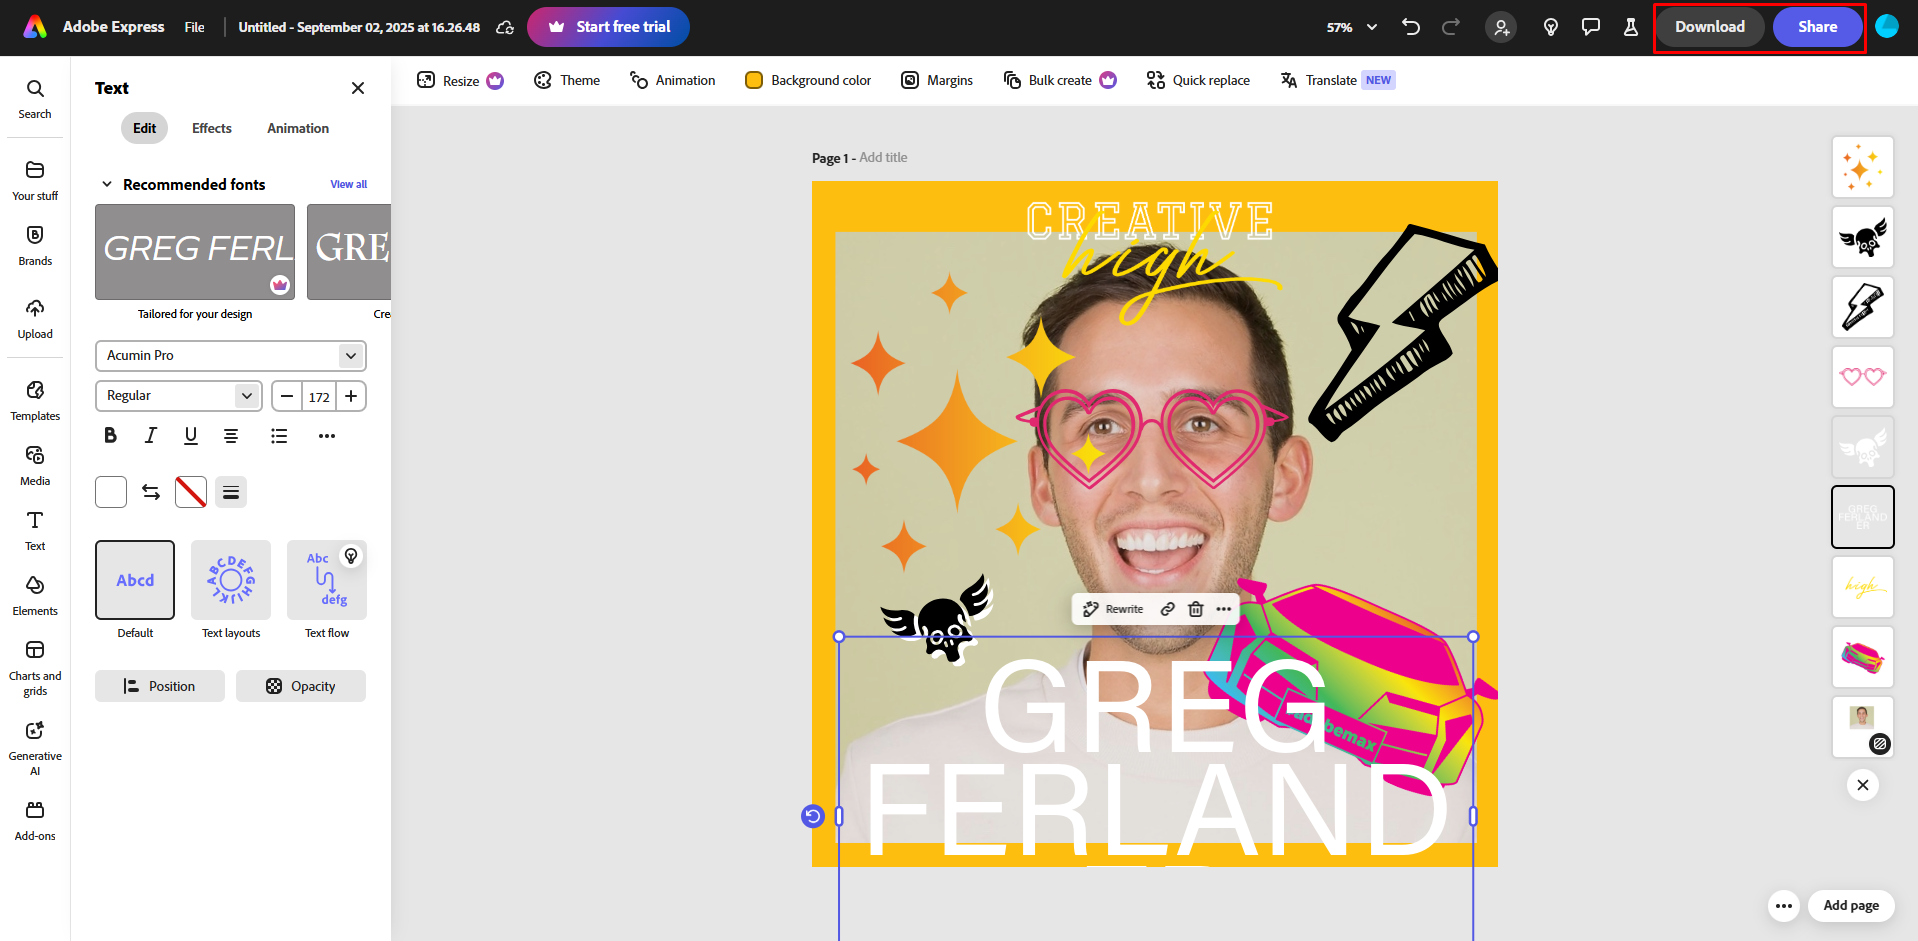1918x941 pixels.
Task: Open the beaker experiments icon
Action: click(1631, 27)
